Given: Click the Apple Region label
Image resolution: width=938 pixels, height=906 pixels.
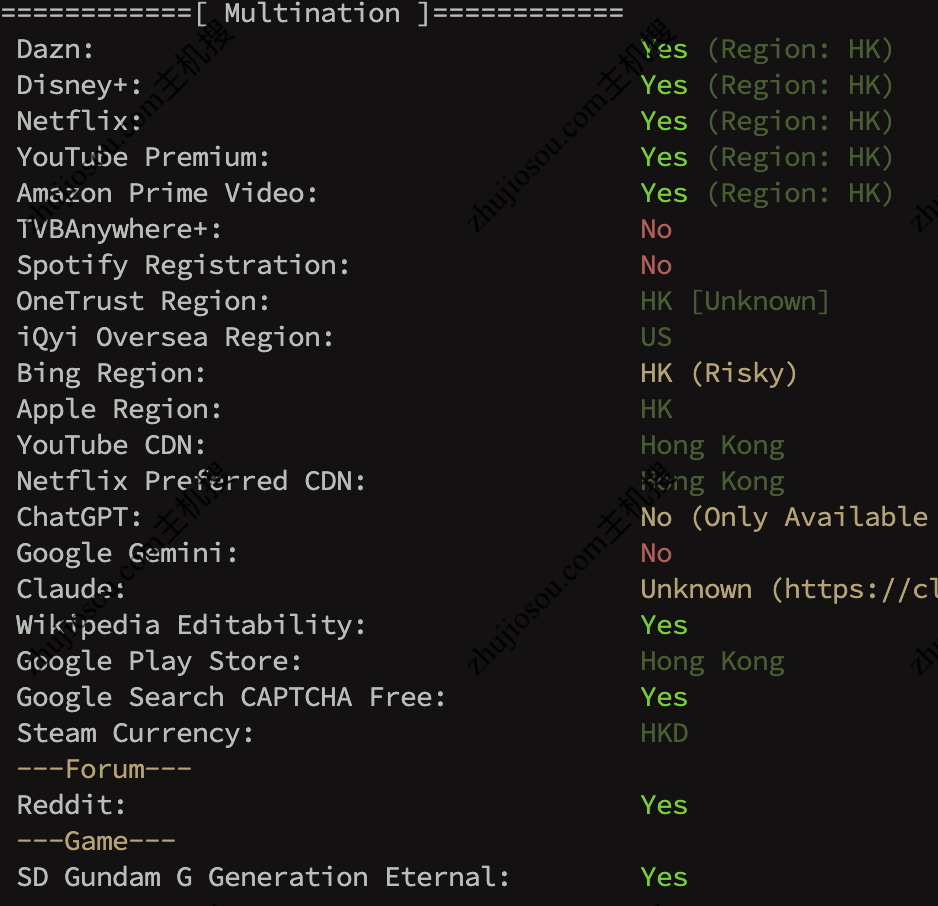Looking at the screenshot, I should pyautogui.click(x=119, y=409).
